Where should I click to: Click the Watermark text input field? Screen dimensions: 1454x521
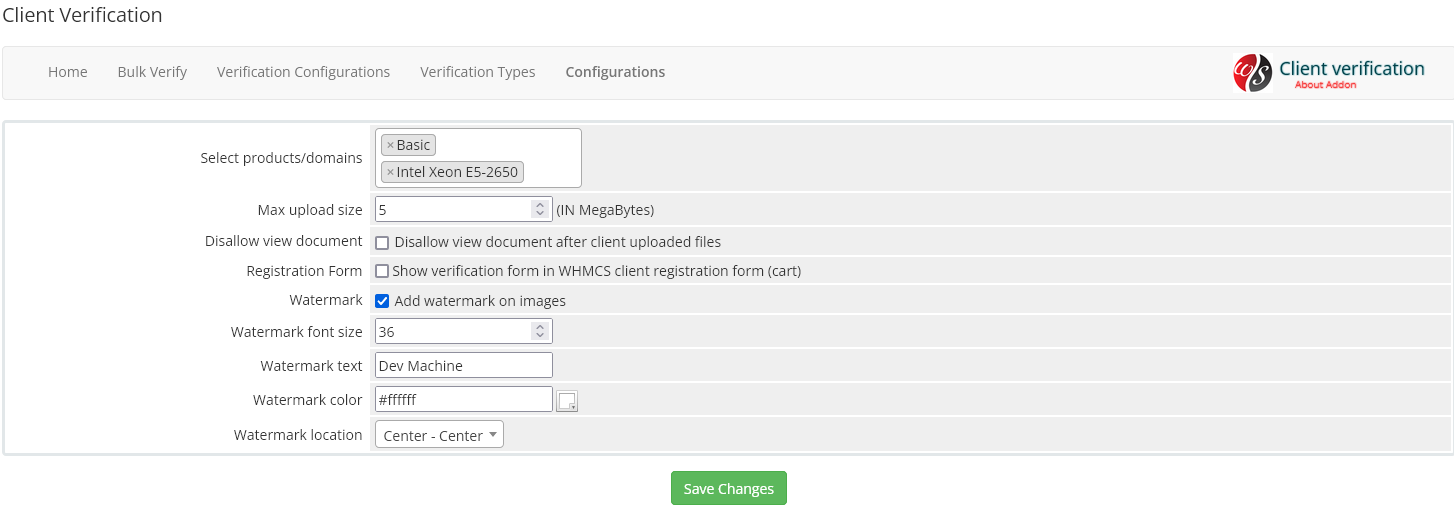pyautogui.click(x=463, y=366)
